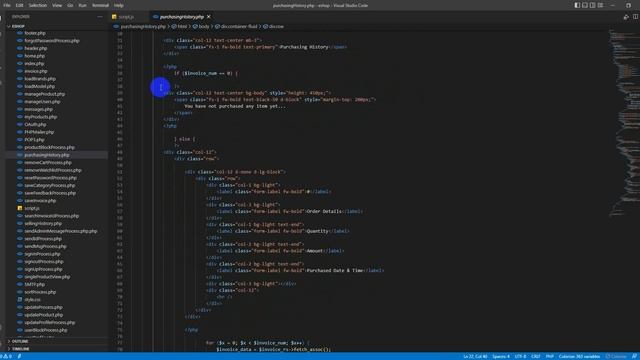
Task: Open the View menu
Action: coord(57,5)
